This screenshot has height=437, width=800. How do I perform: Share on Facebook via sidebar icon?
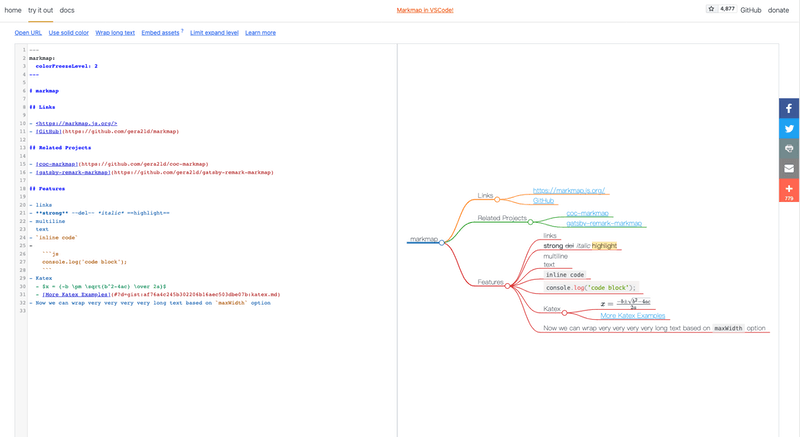pyautogui.click(x=789, y=108)
